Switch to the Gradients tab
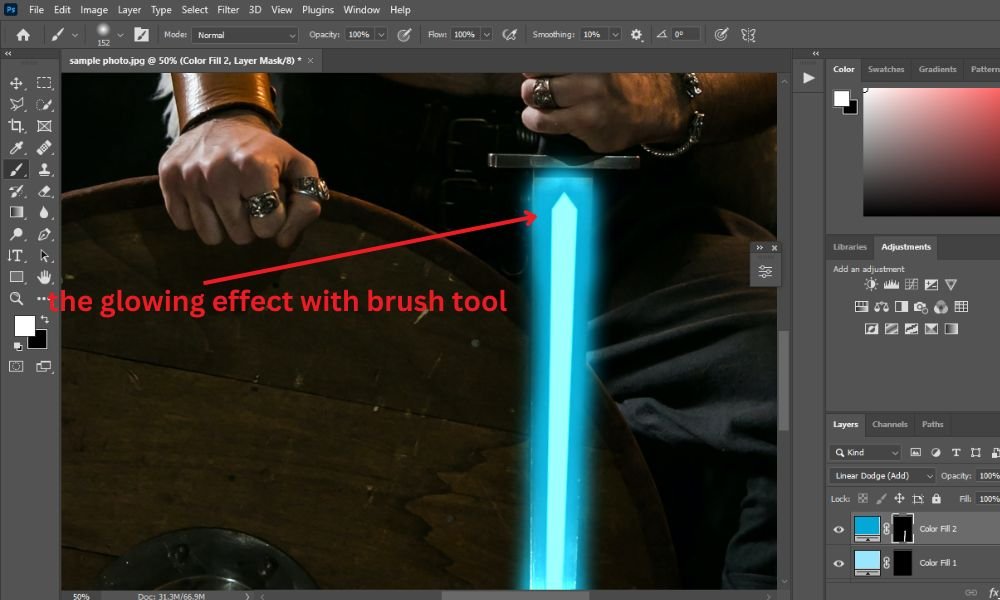The image size is (1000, 600). (x=937, y=69)
